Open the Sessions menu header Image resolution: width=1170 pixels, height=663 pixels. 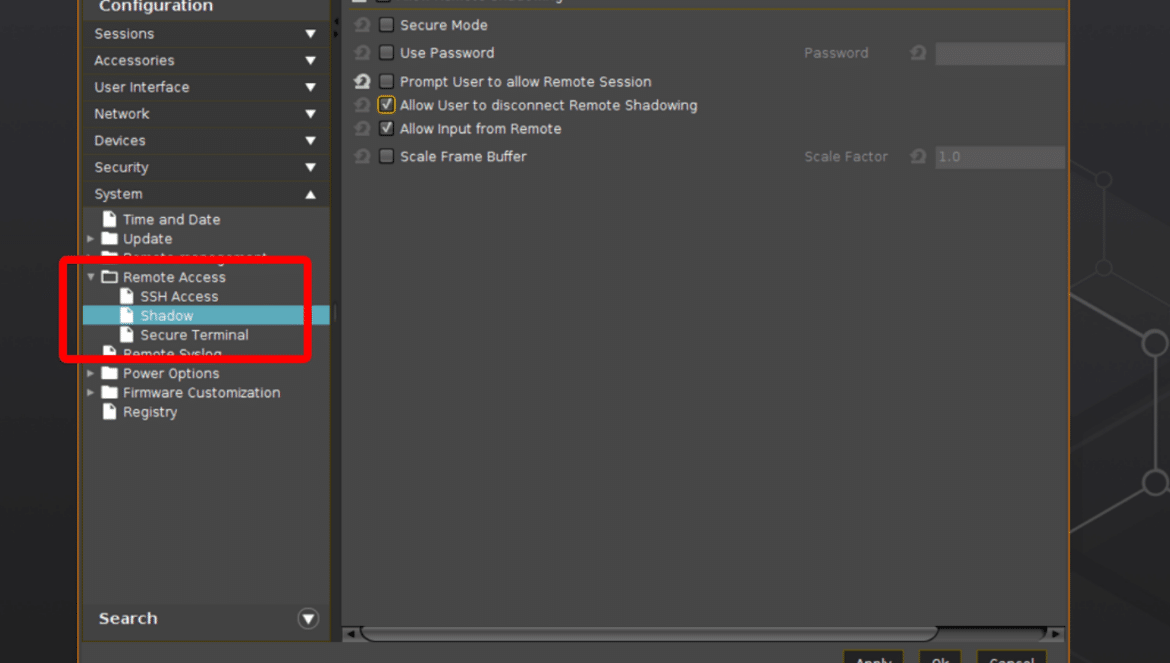pyautogui.click(x=206, y=34)
